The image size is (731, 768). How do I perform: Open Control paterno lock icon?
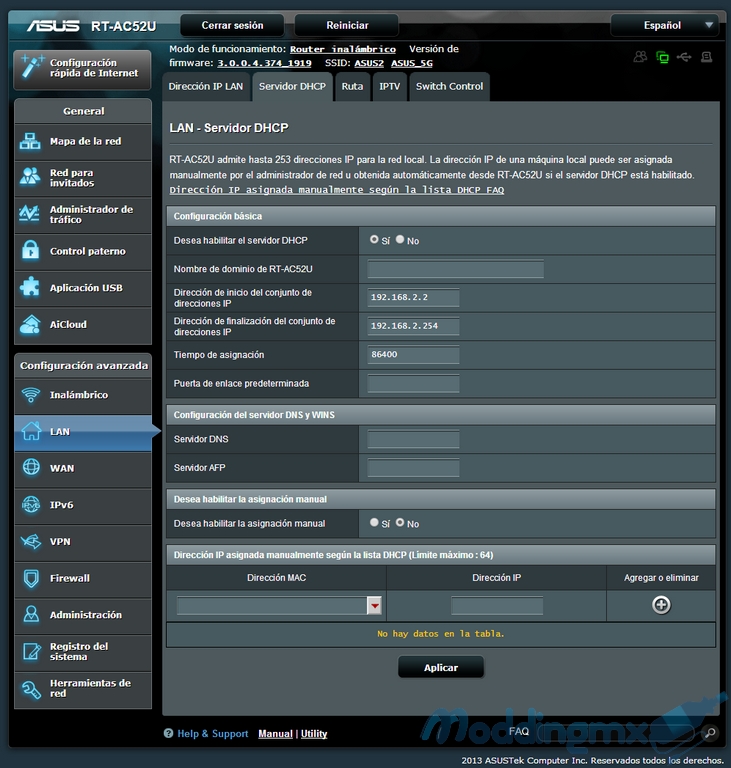(x=30, y=251)
